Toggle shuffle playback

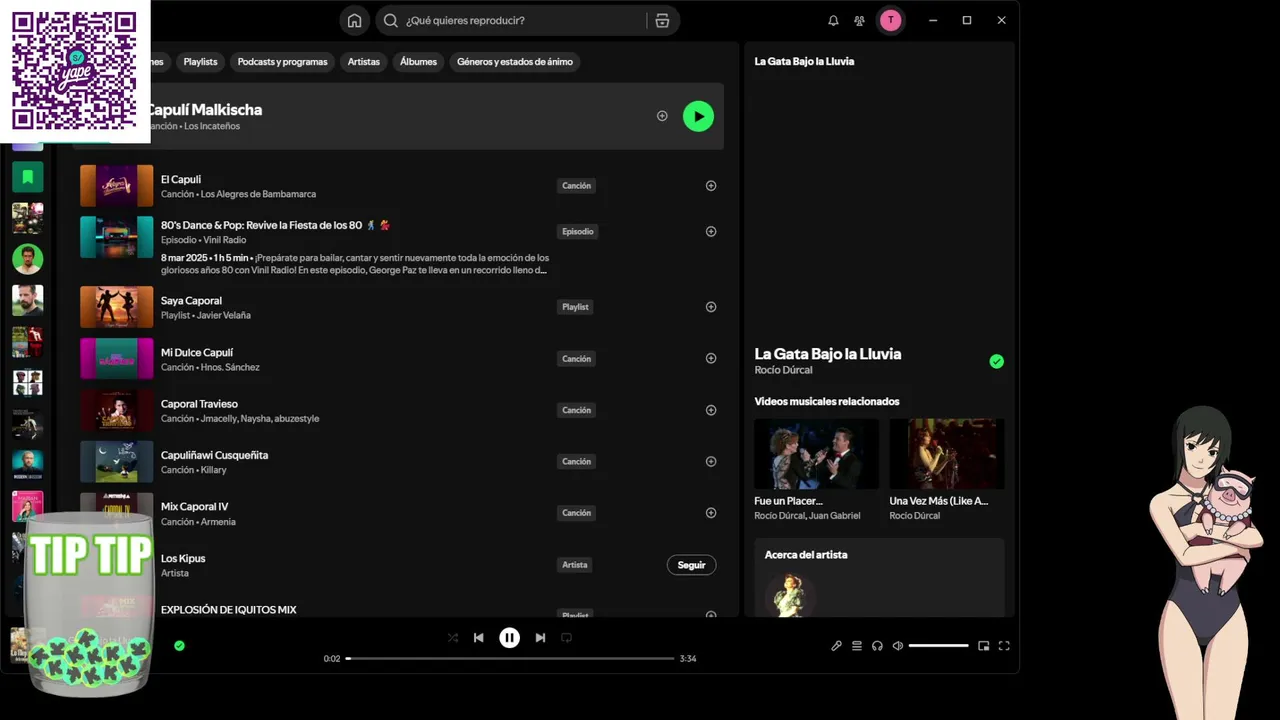click(x=453, y=638)
